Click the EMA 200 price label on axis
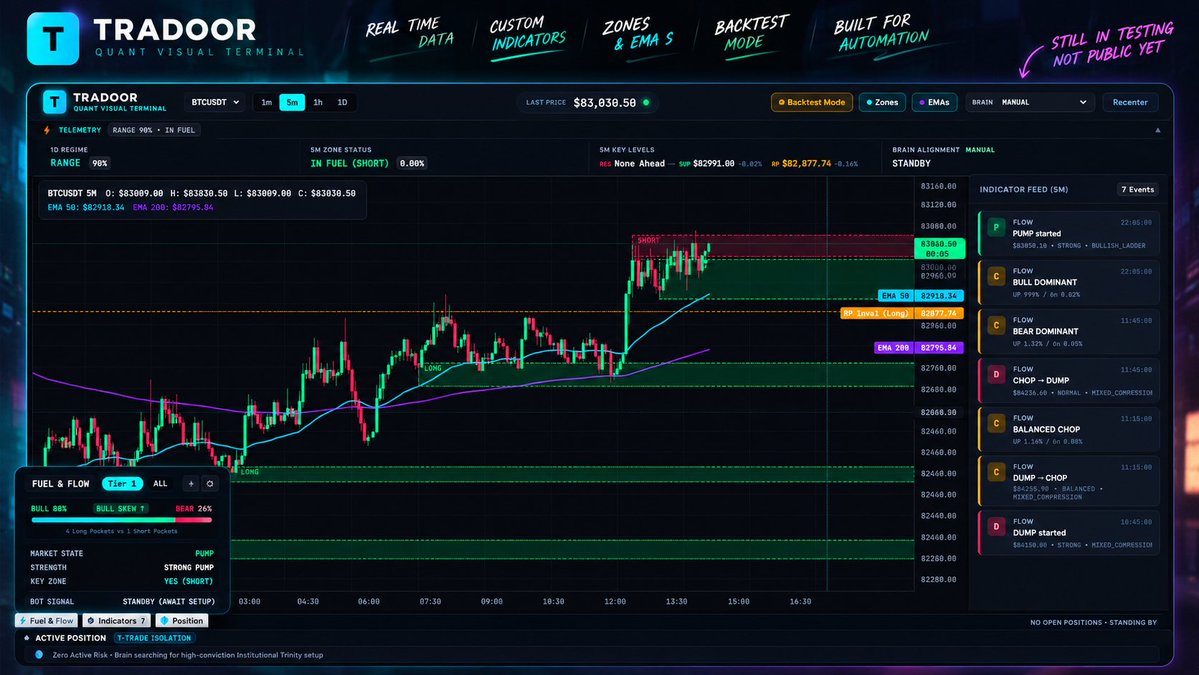The width and height of the screenshot is (1199, 675). (918, 348)
